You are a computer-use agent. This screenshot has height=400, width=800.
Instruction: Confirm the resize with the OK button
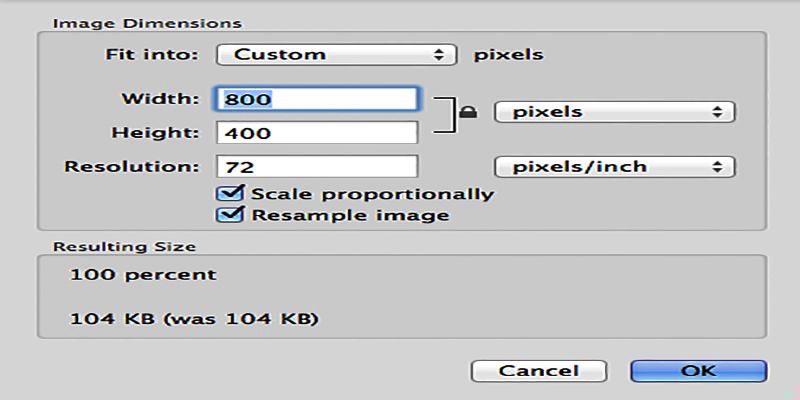698,371
